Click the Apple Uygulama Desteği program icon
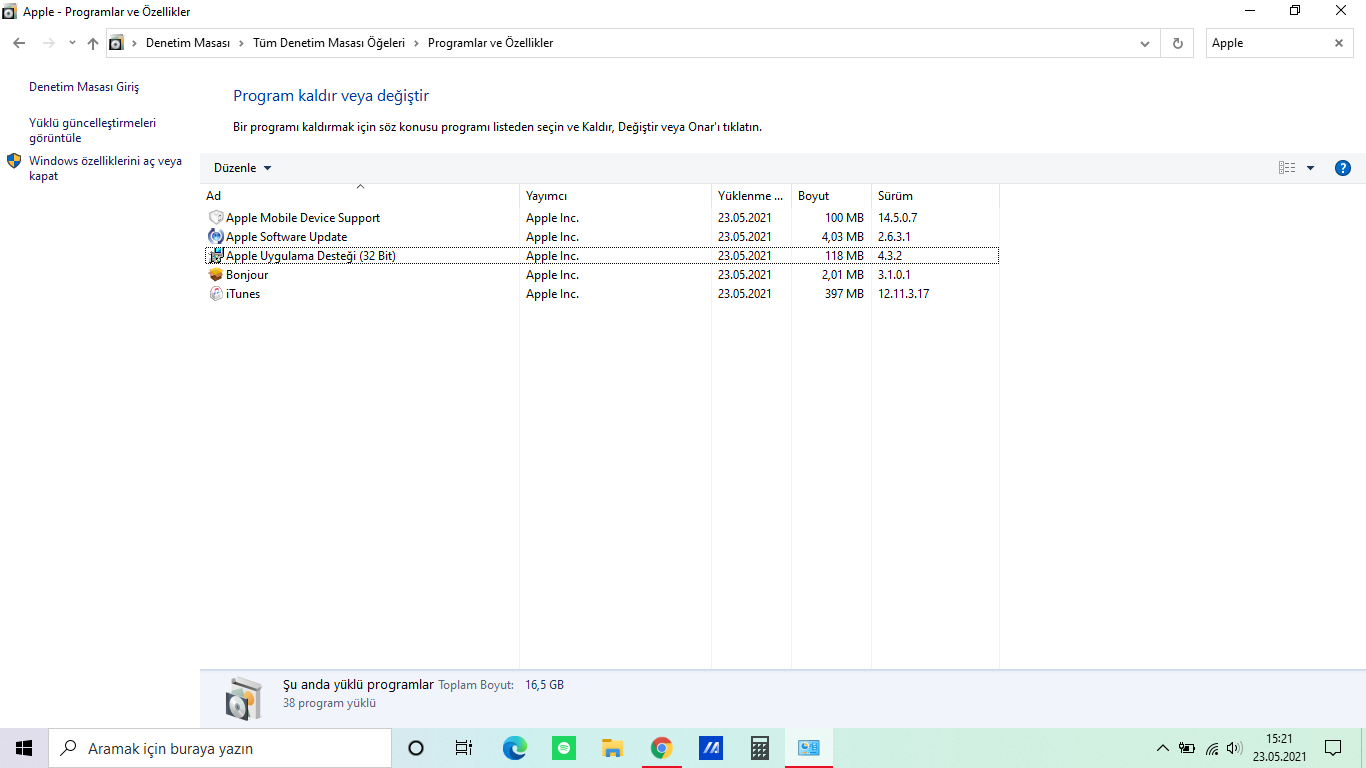 pos(215,256)
